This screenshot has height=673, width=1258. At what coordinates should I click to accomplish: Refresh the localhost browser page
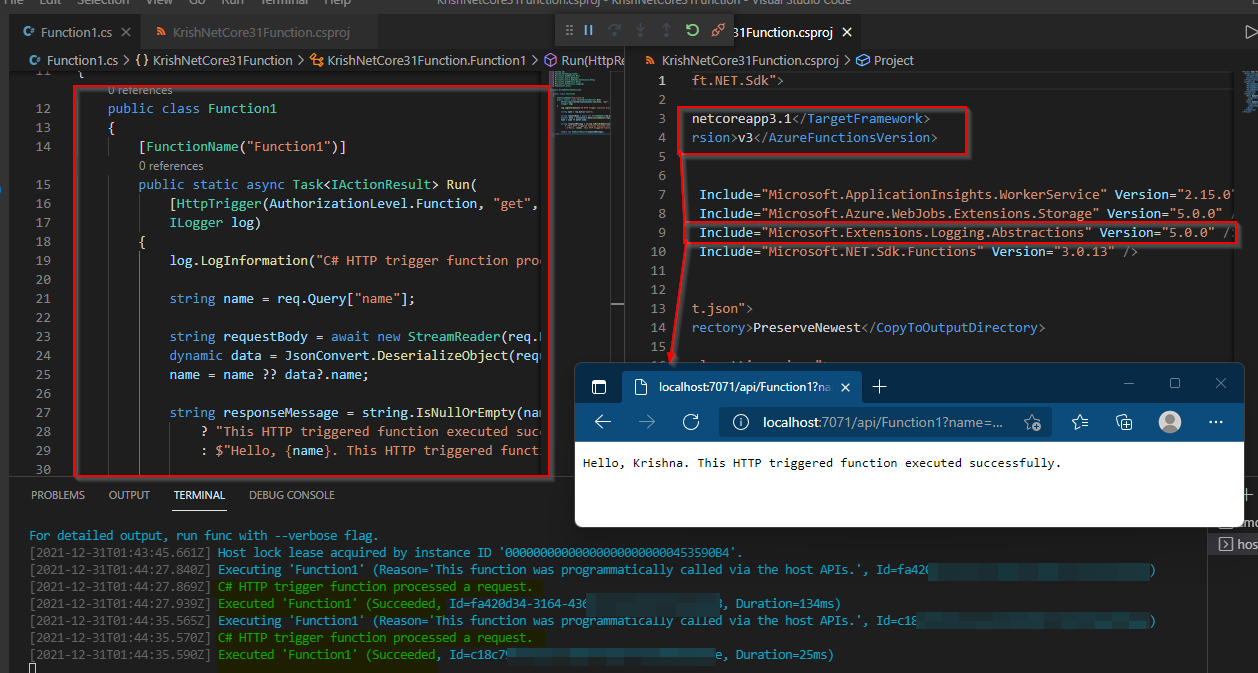pos(690,422)
